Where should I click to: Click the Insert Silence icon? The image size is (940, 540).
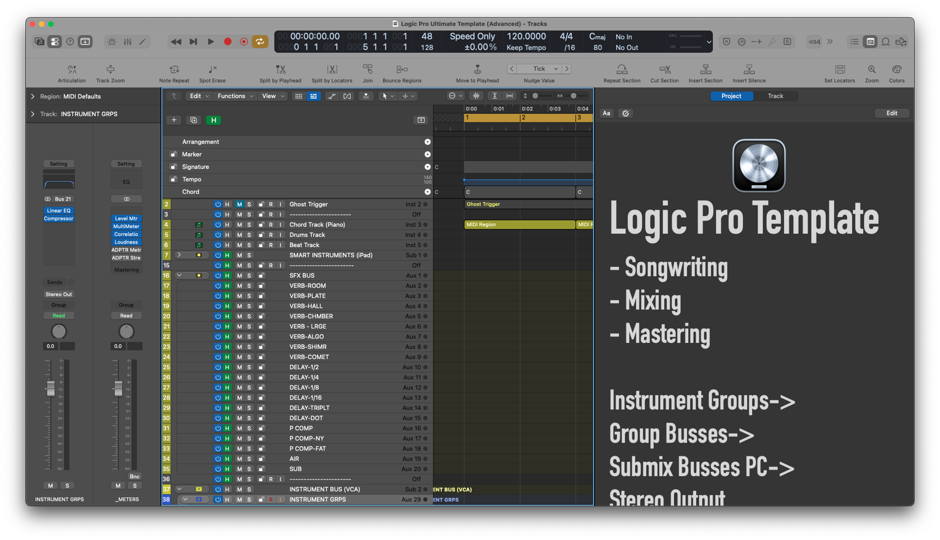(748, 70)
